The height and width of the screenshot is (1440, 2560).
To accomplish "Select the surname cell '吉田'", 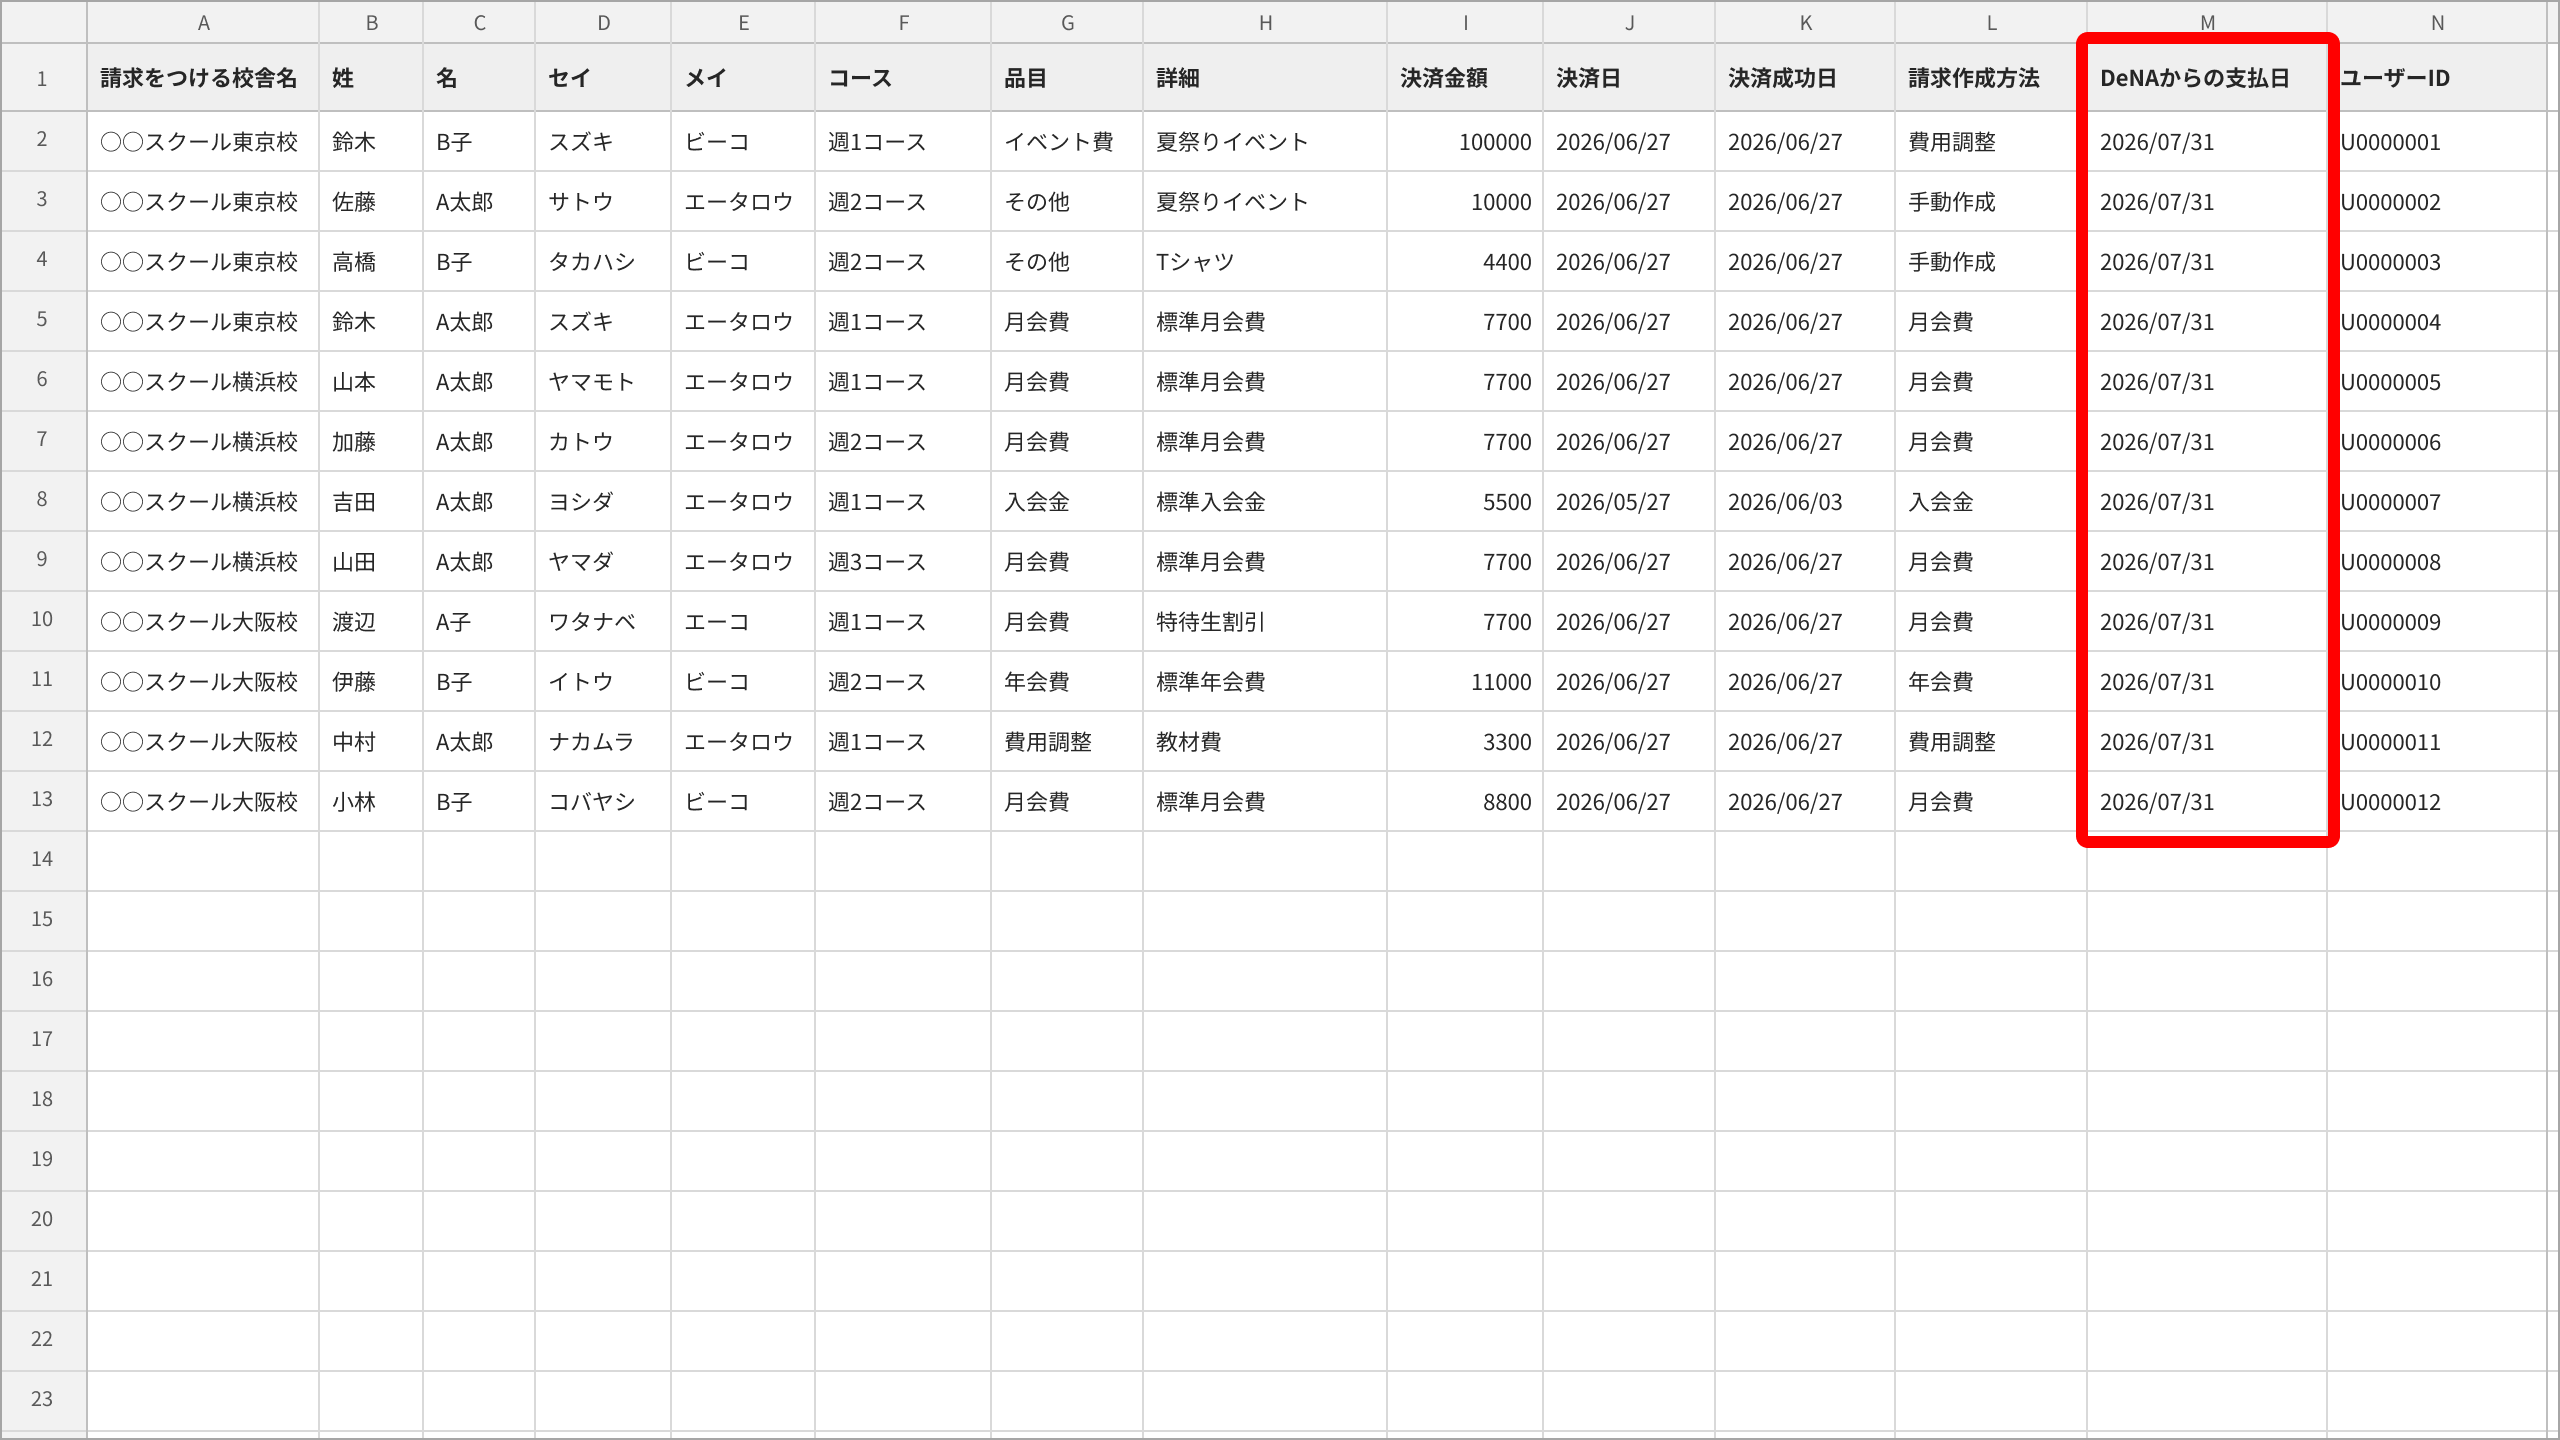I will coord(371,502).
